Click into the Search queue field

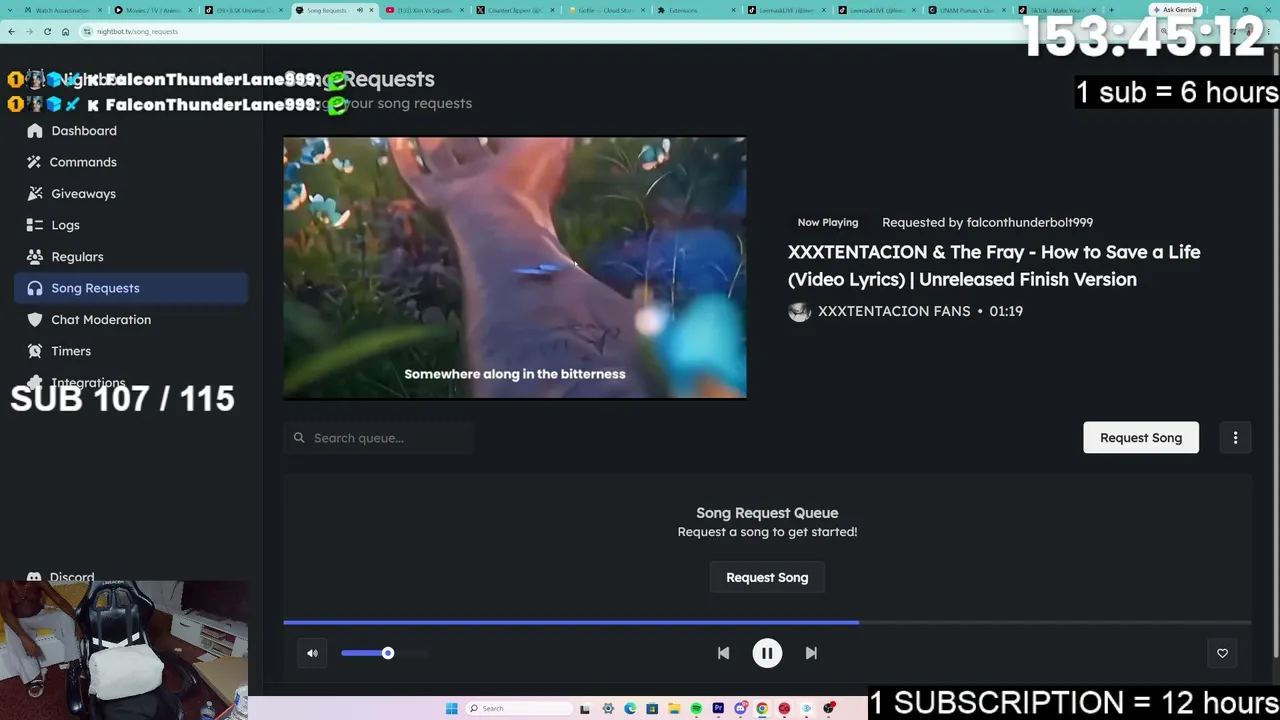pyautogui.click(x=379, y=438)
